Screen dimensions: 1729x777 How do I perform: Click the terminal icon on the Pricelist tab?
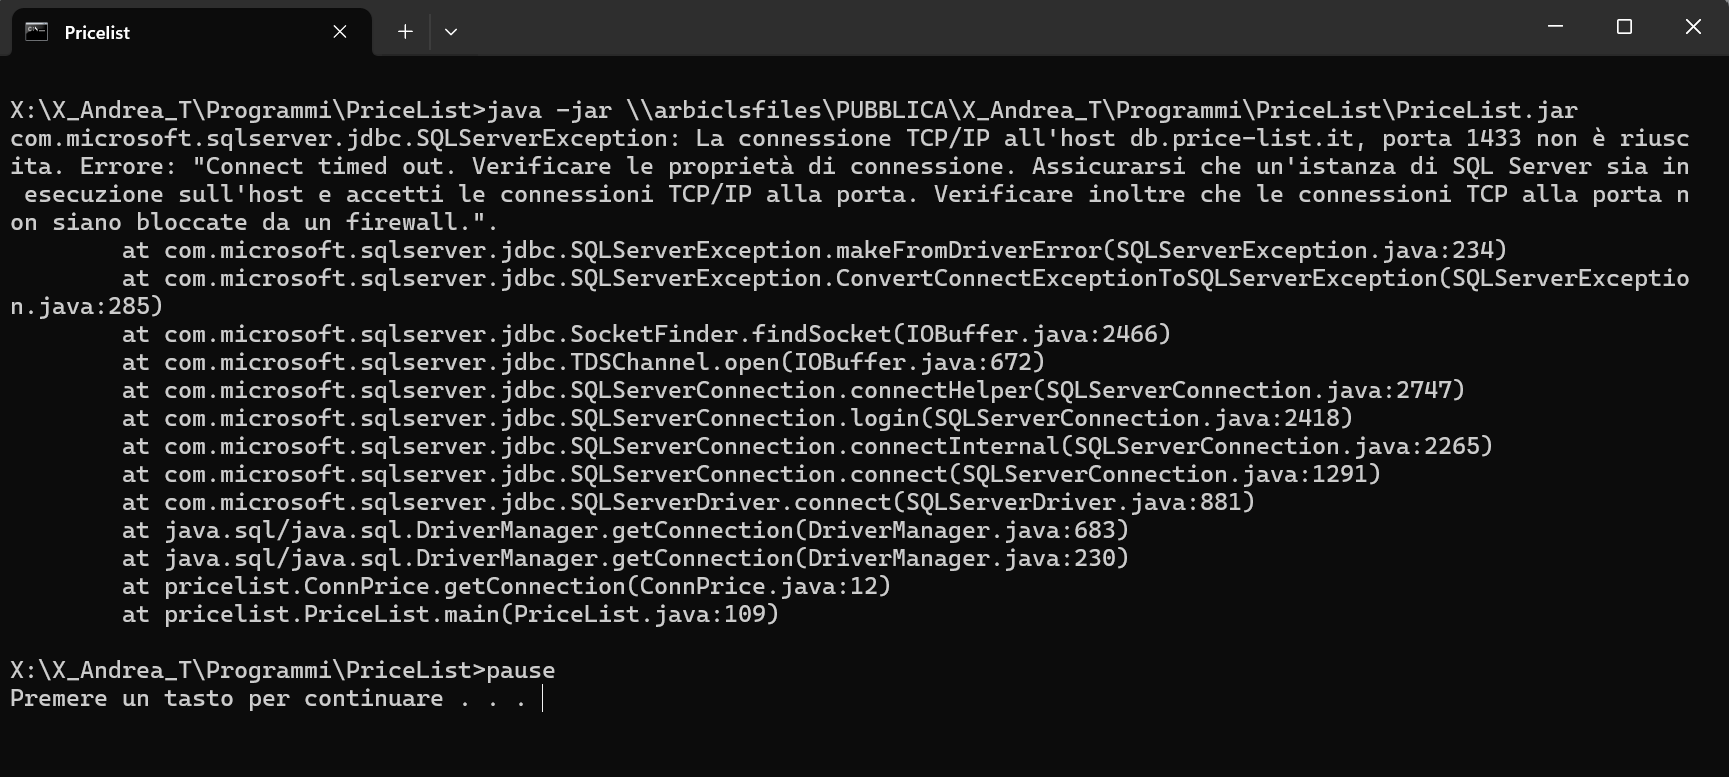pyautogui.click(x=37, y=32)
